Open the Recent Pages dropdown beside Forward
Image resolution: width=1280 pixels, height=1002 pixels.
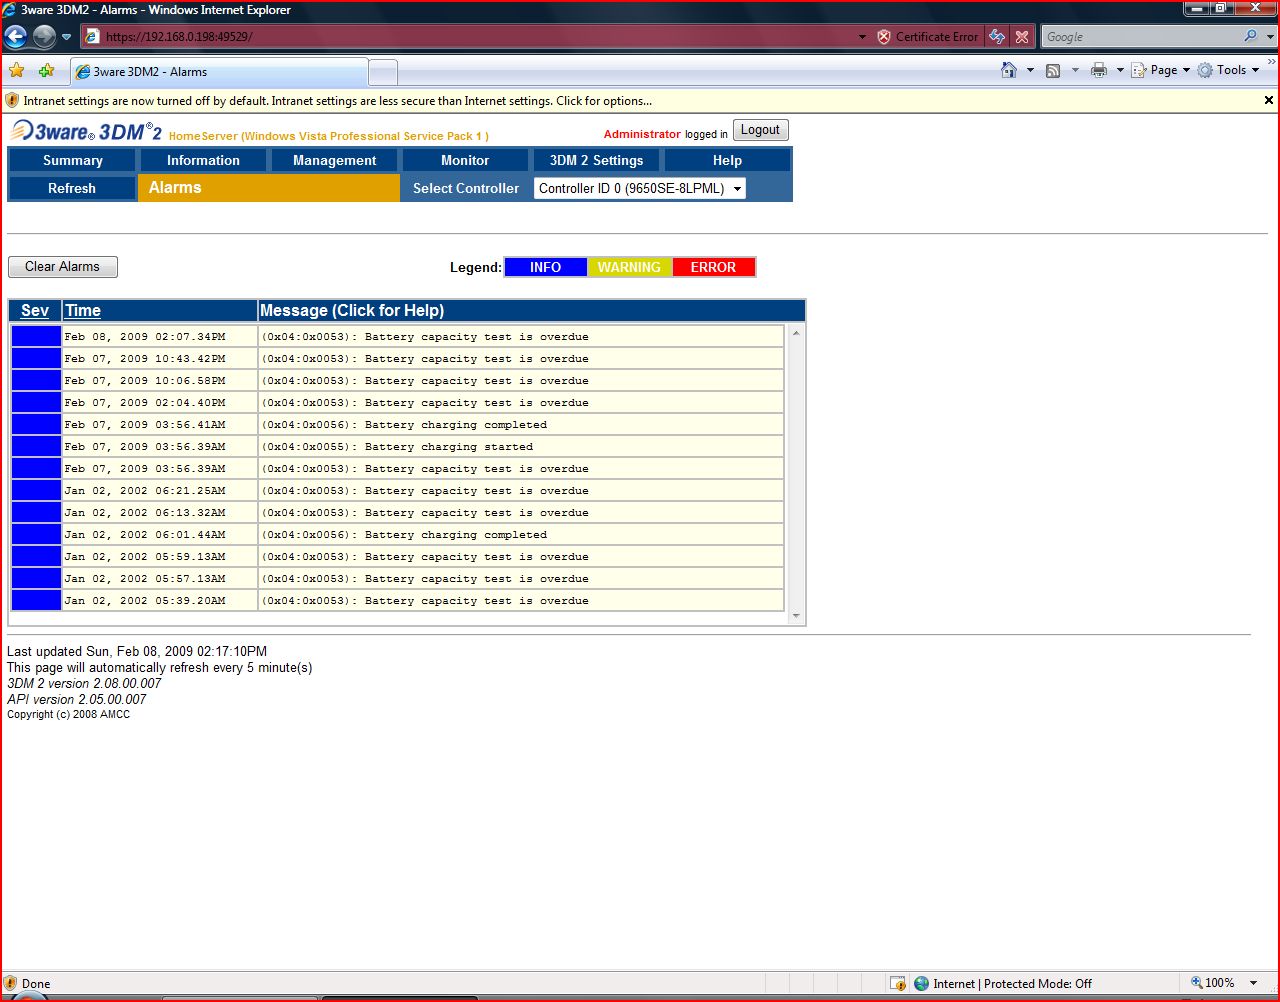click(67, 37)
